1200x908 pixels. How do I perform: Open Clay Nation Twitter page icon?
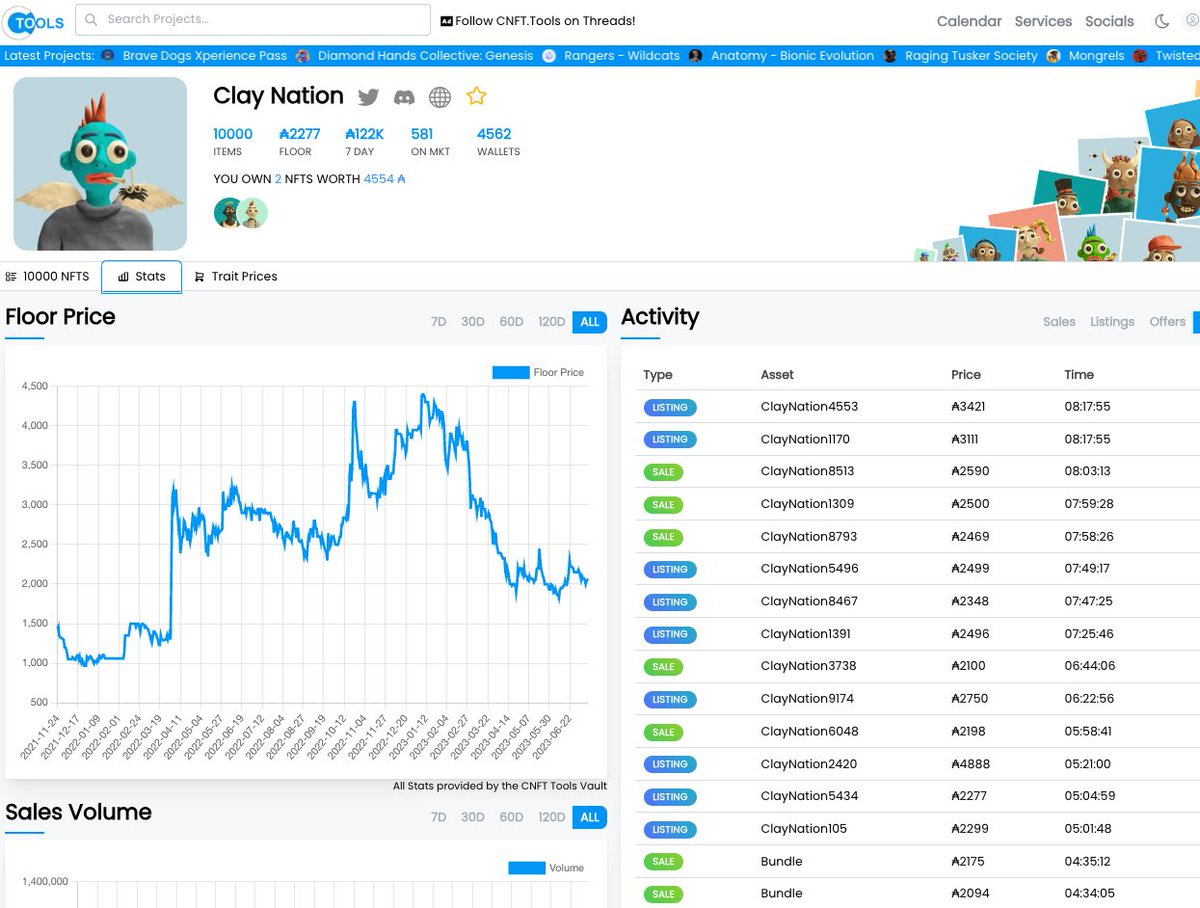click(369, 97)
